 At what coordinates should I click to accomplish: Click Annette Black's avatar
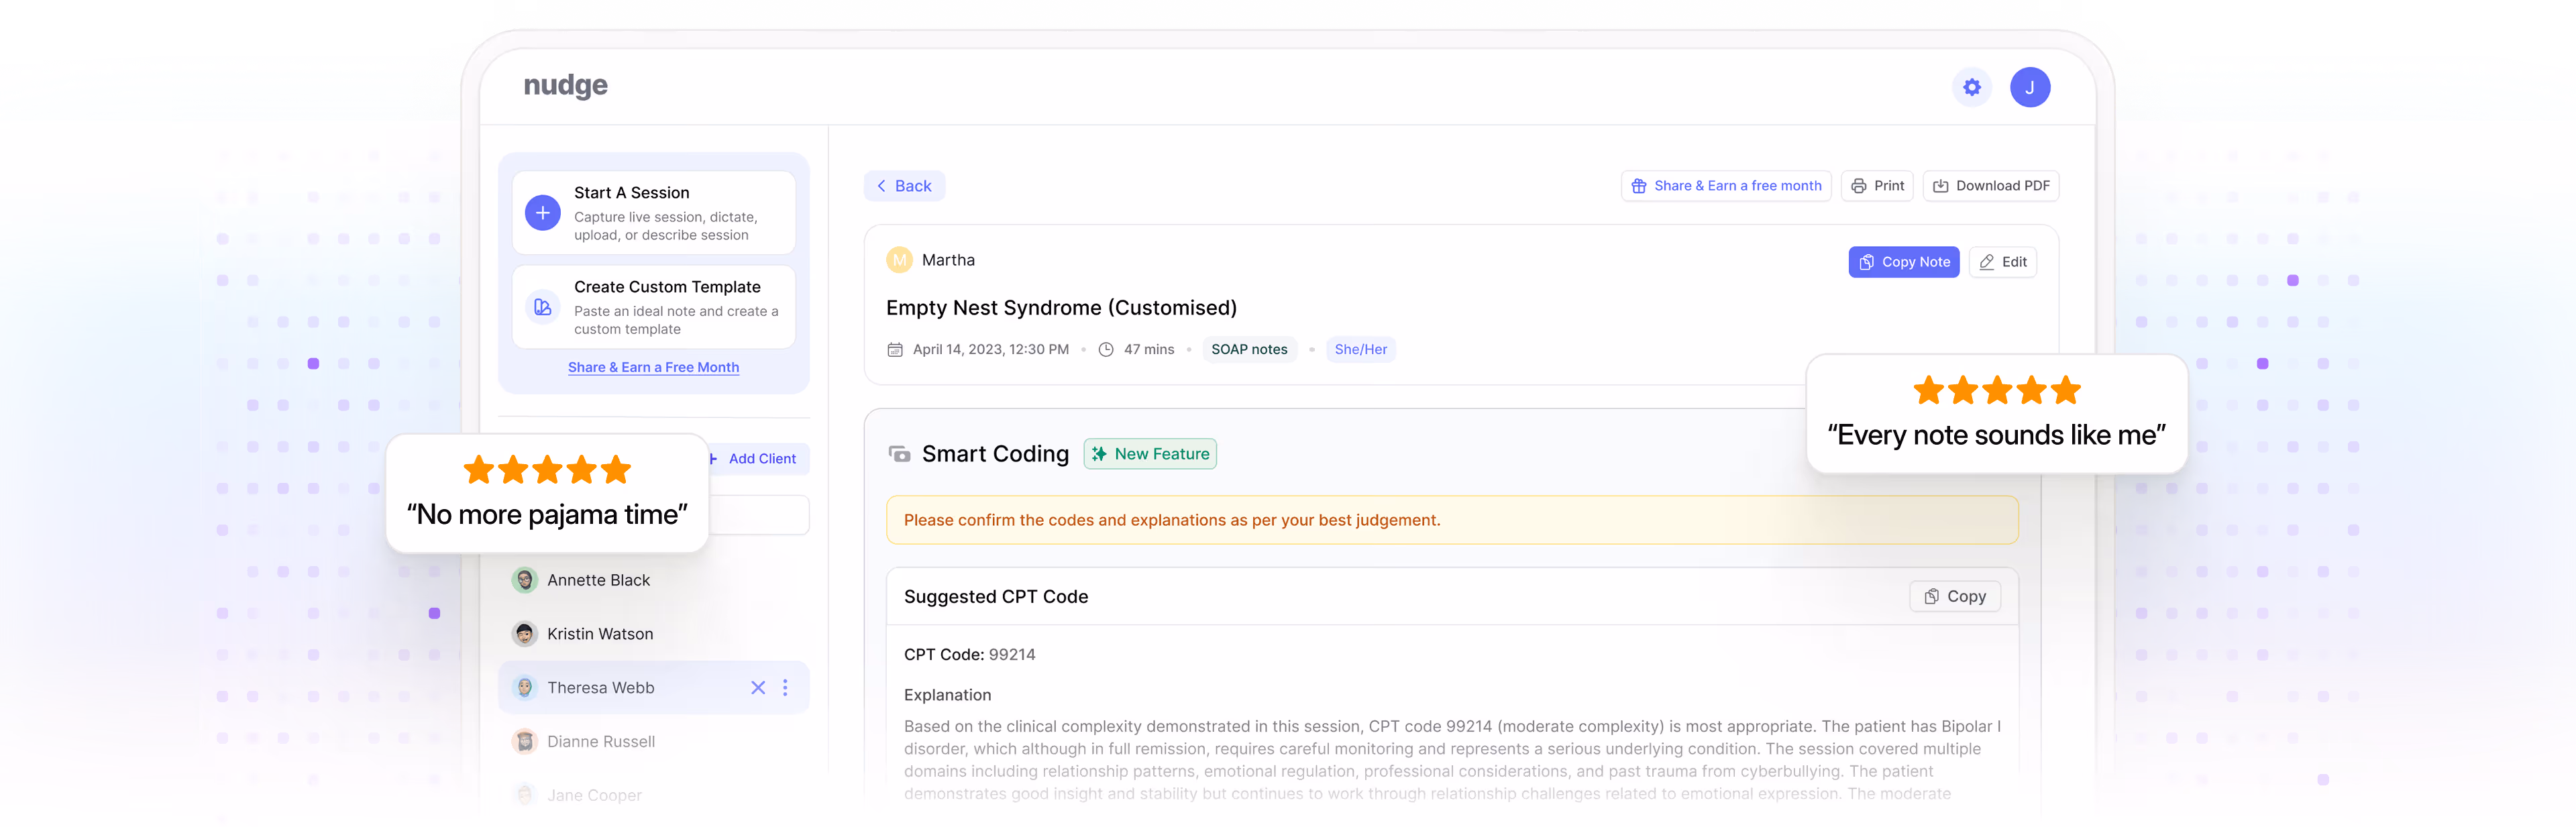coord(524,580)
